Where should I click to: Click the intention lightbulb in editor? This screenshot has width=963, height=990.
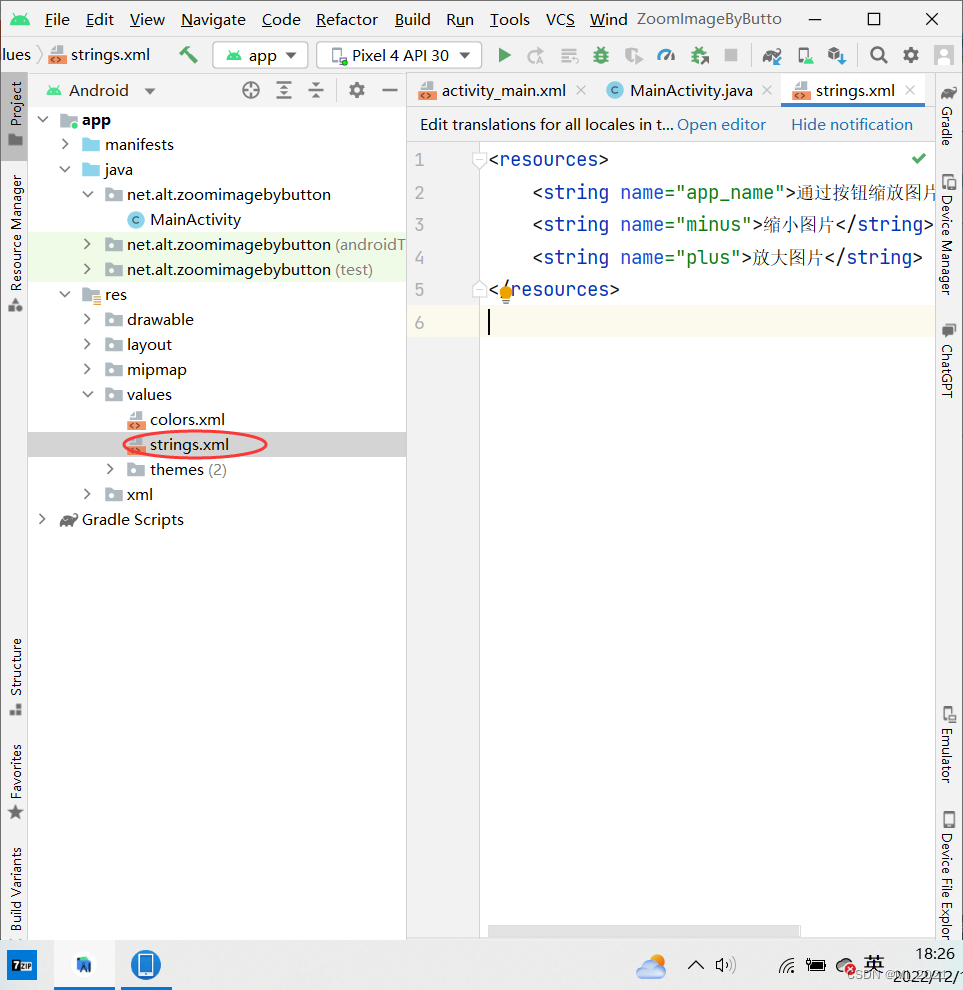click(x=506, y=292)
